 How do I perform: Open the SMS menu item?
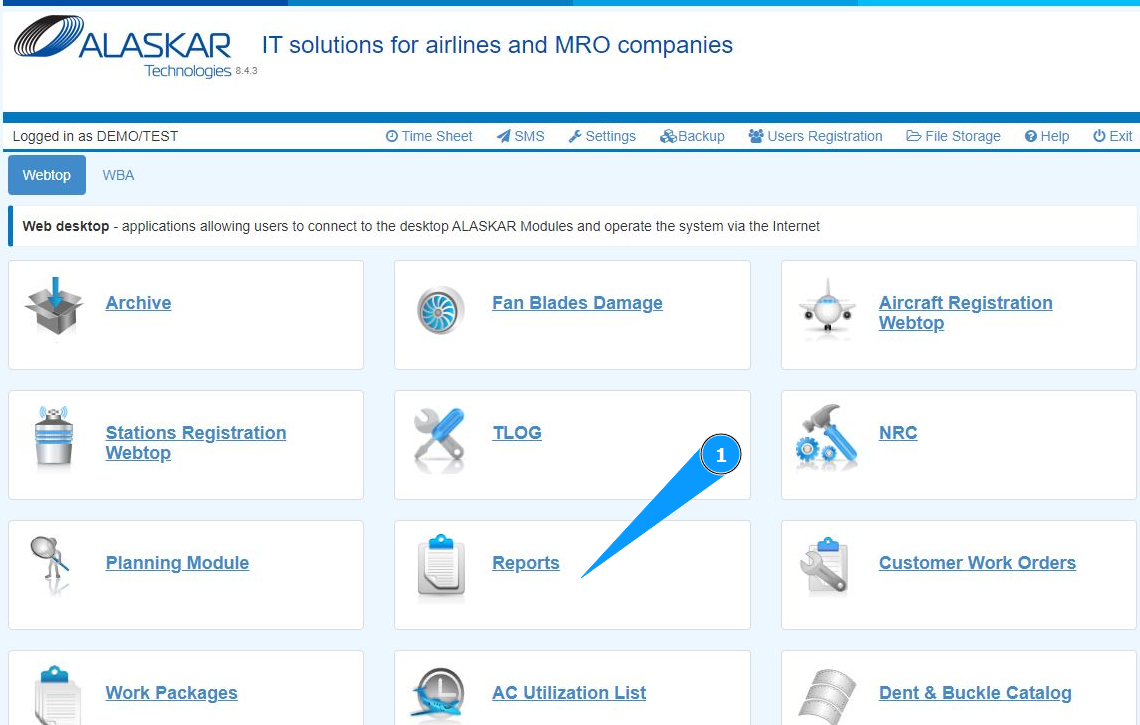521,136
